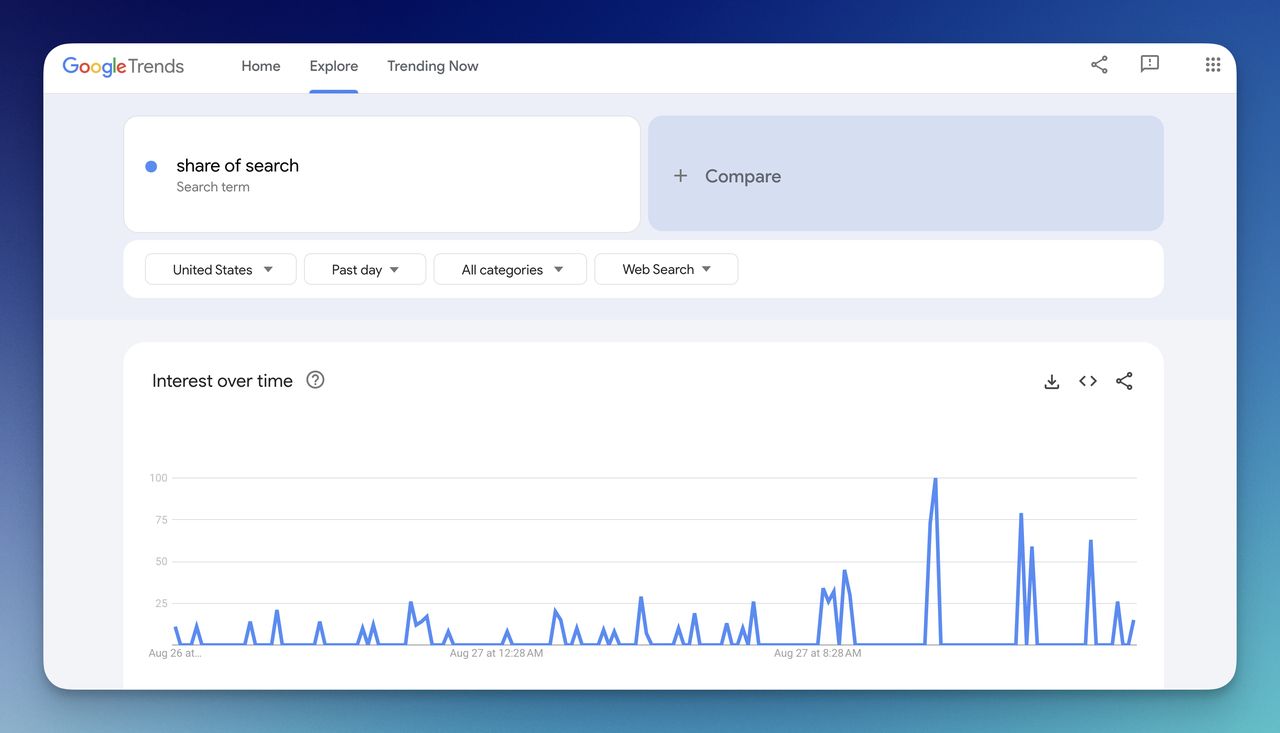Open the United States region dropdown
This screenshot has height=733, width=1280.
(x=220, y=269)
